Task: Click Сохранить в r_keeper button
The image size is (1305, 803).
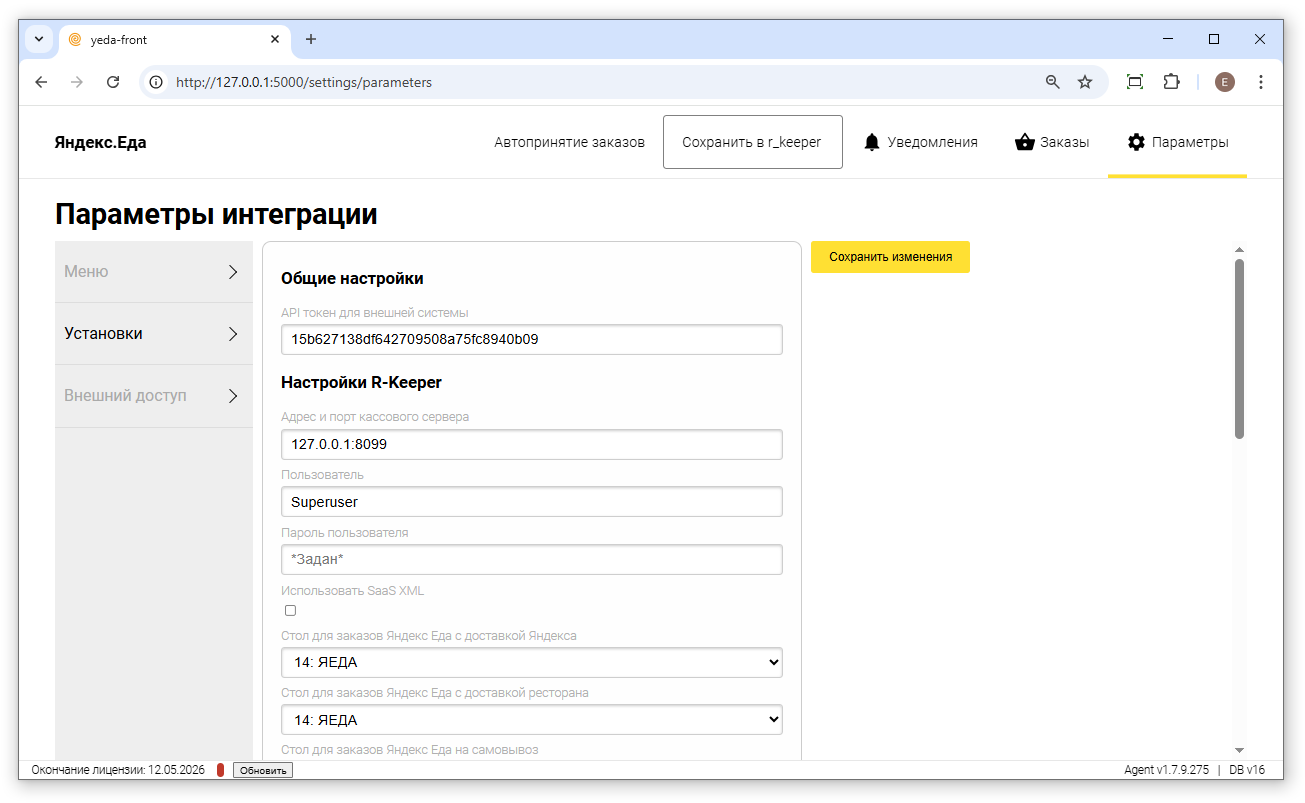Action: tap(752, 142)
